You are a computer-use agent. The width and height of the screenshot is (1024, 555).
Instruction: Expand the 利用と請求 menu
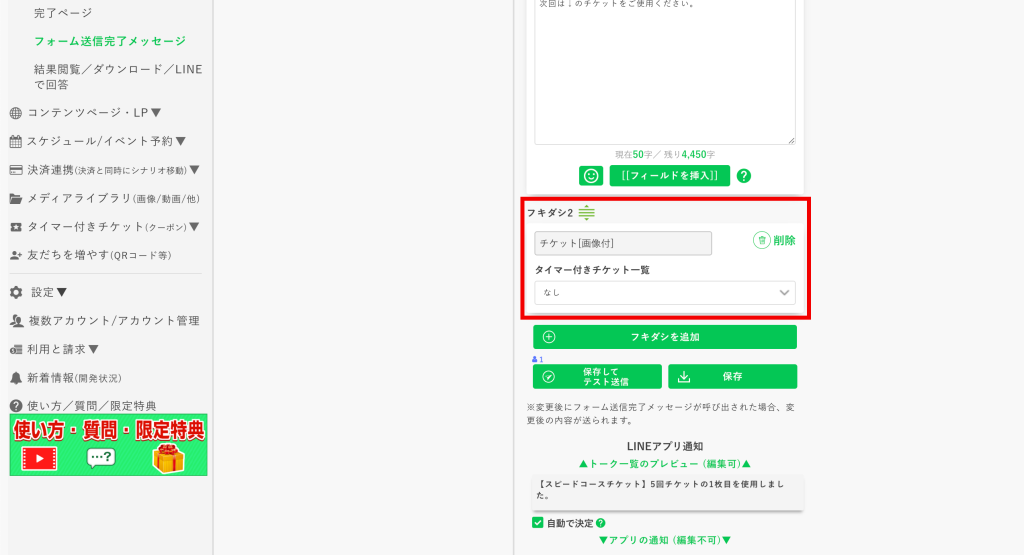tap(93, 349)
